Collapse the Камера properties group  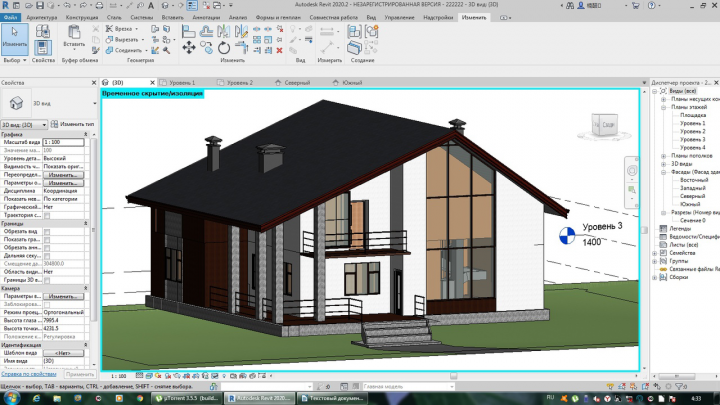[x=85, y=288]
